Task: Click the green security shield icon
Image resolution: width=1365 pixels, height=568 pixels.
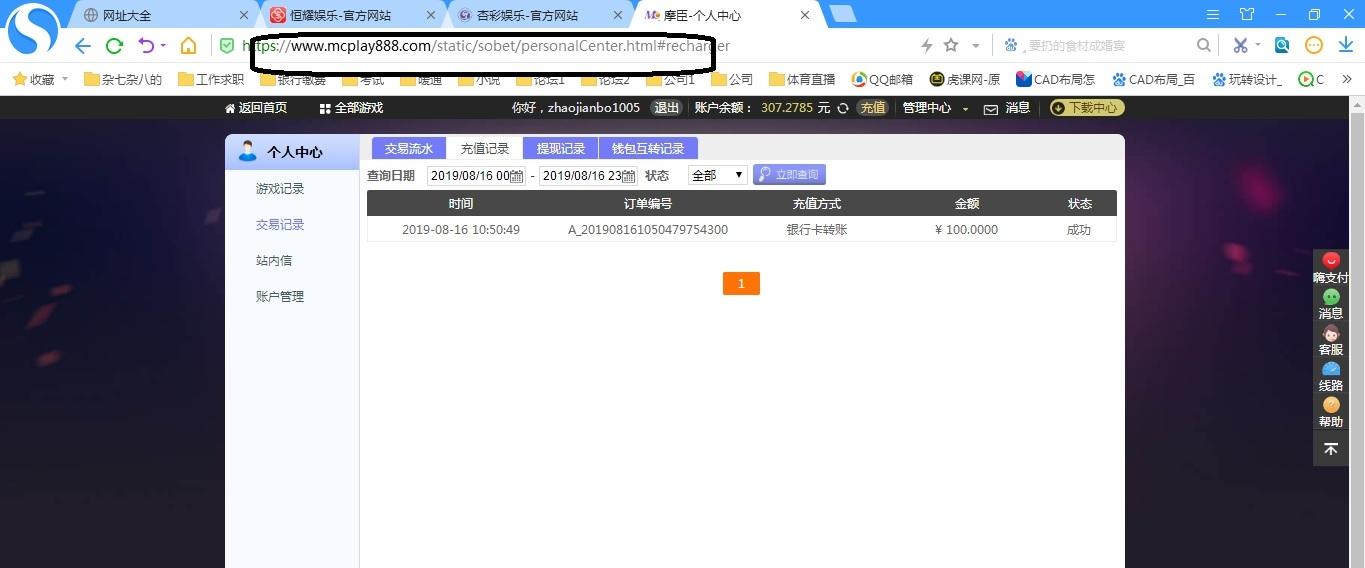Action: click(227, 46)
